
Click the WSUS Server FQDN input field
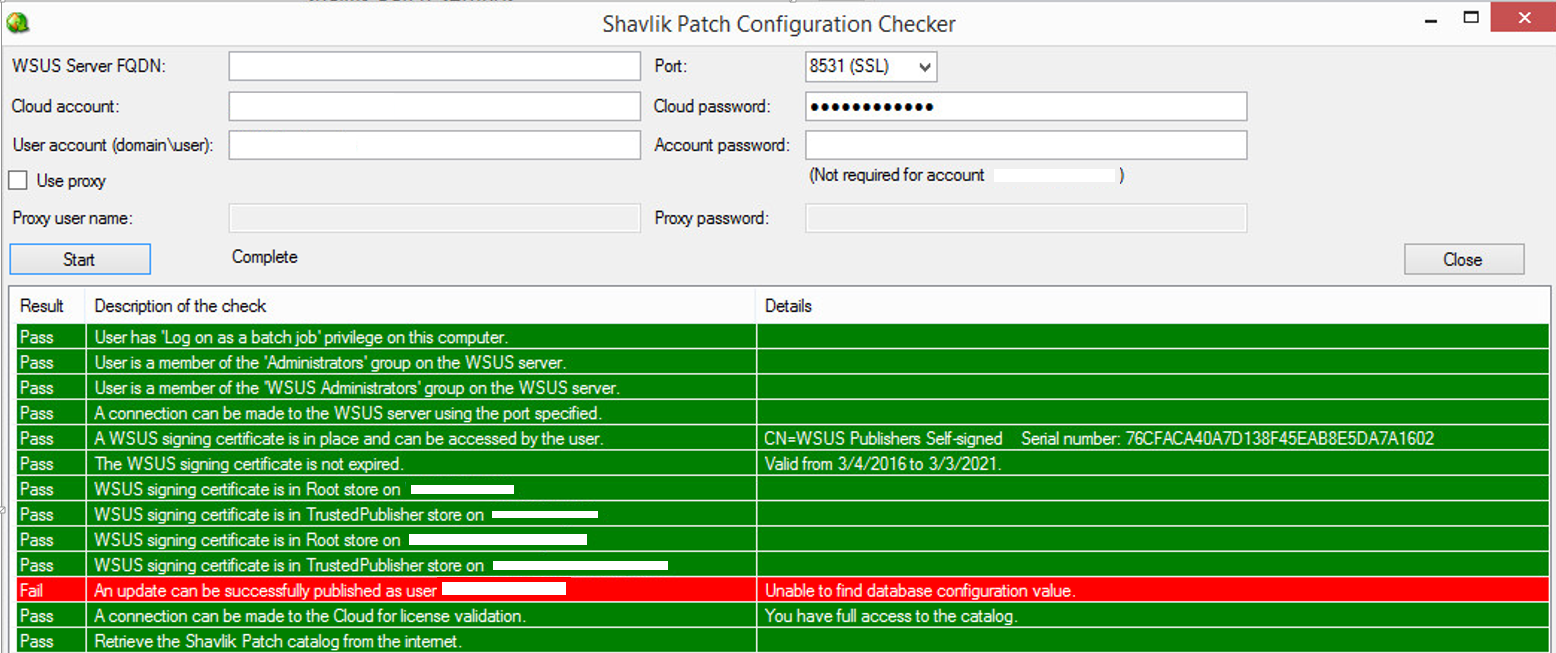point(433,65)
